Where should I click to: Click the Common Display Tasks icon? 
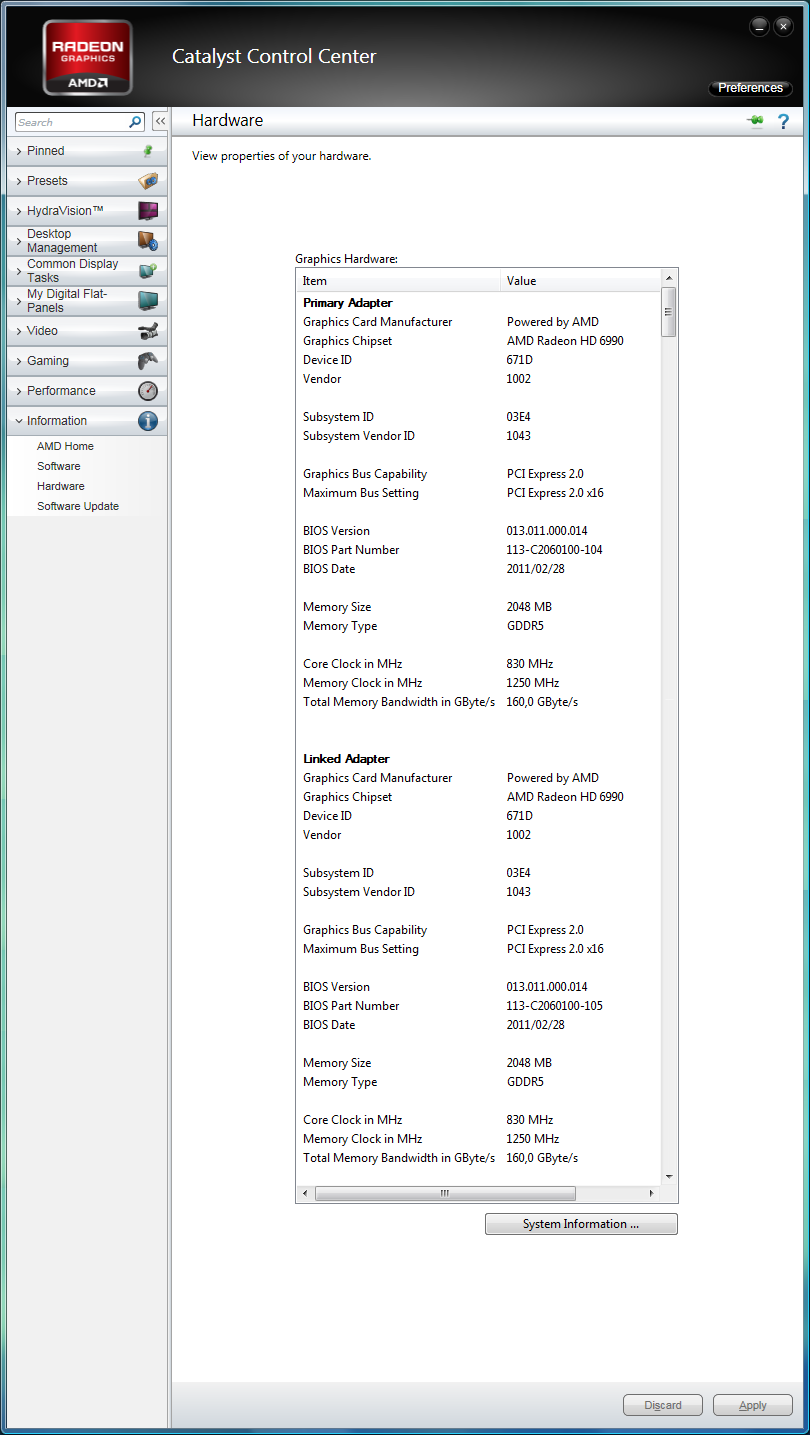148,271
